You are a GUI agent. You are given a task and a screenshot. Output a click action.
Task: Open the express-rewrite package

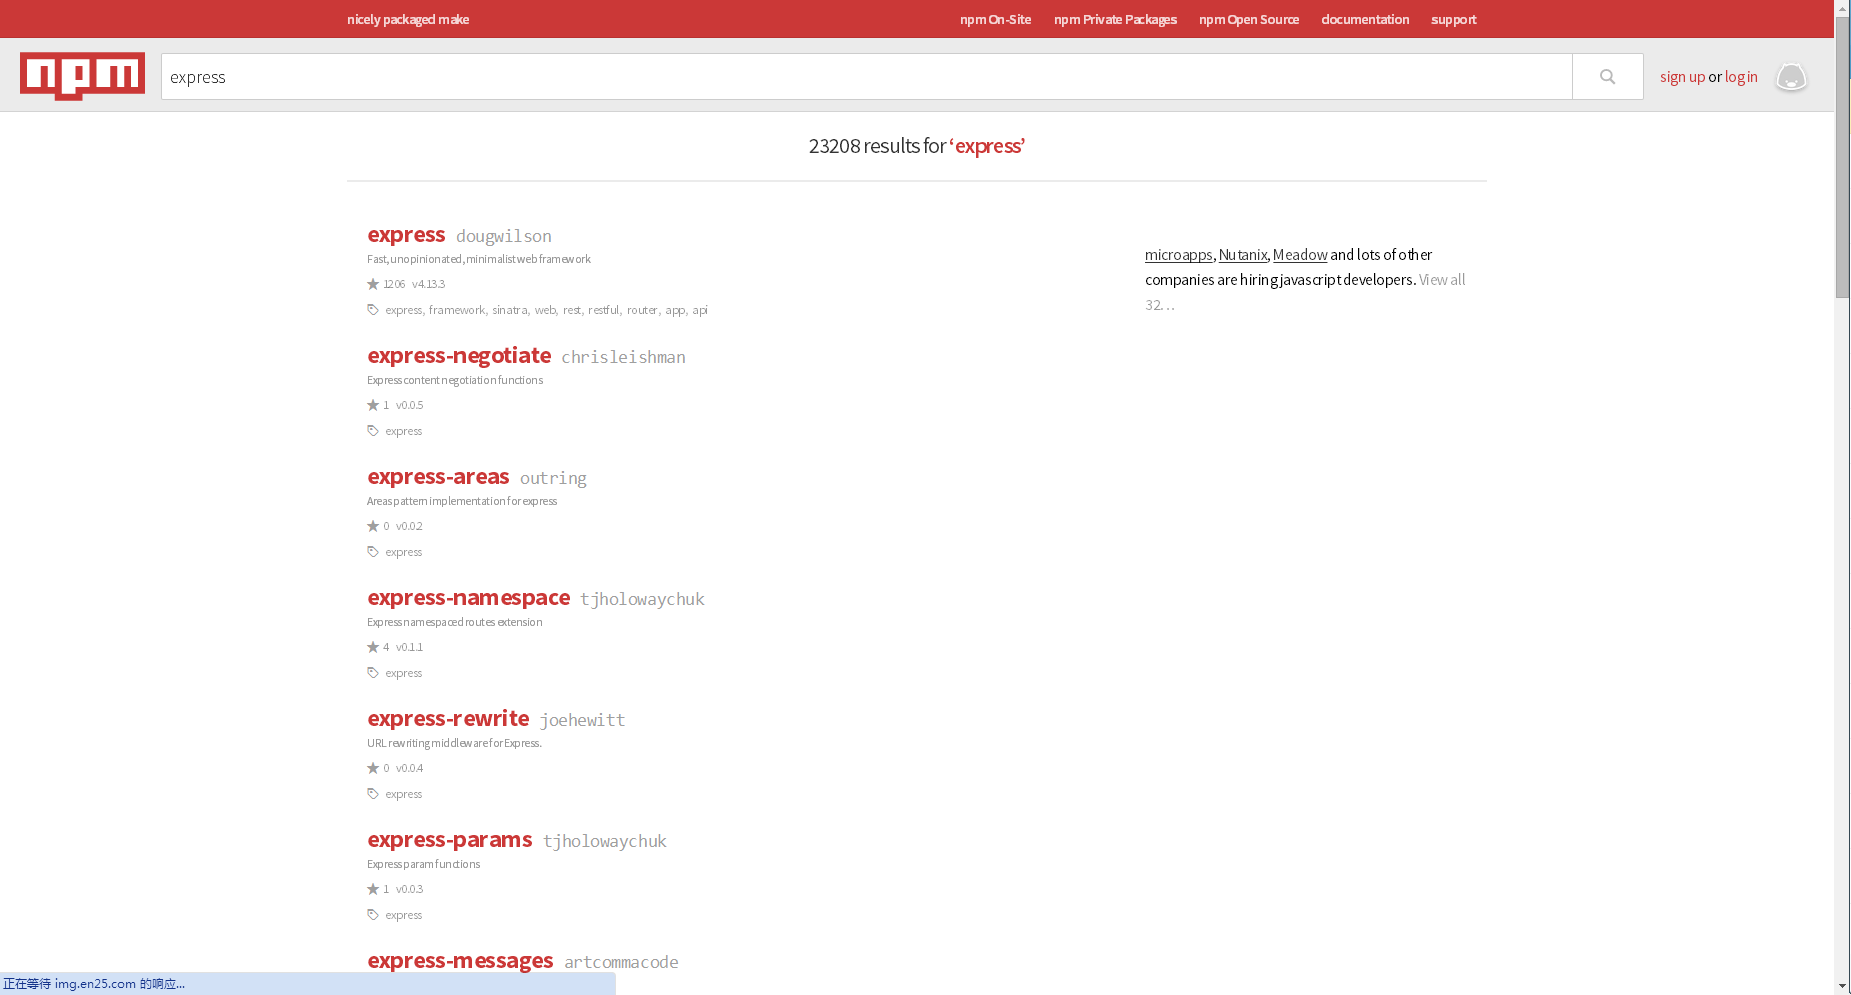(448, 719)
